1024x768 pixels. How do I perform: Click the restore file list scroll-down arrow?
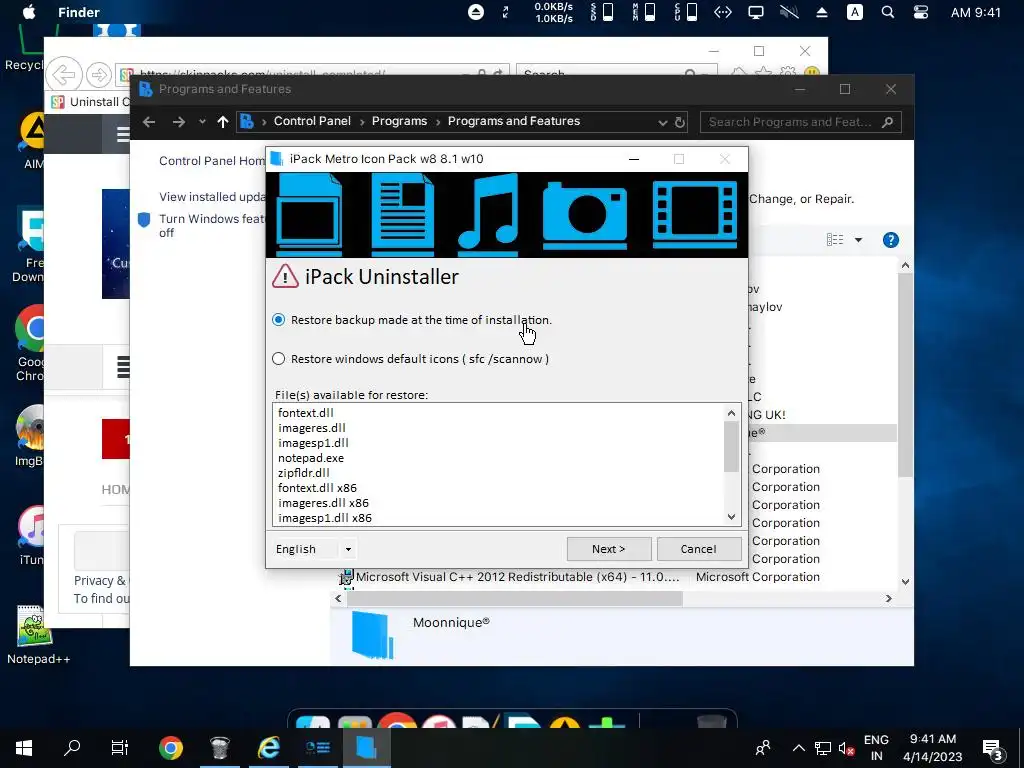tap(731, 517)
